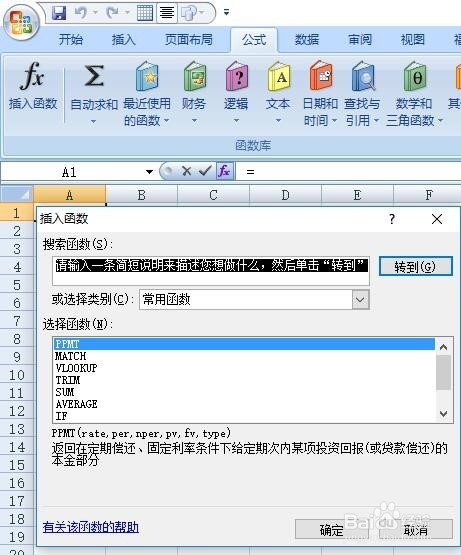Click the AutoSum sigma icon
The width and height of the screenshot is (461, 555).
(x=94, y=76)
